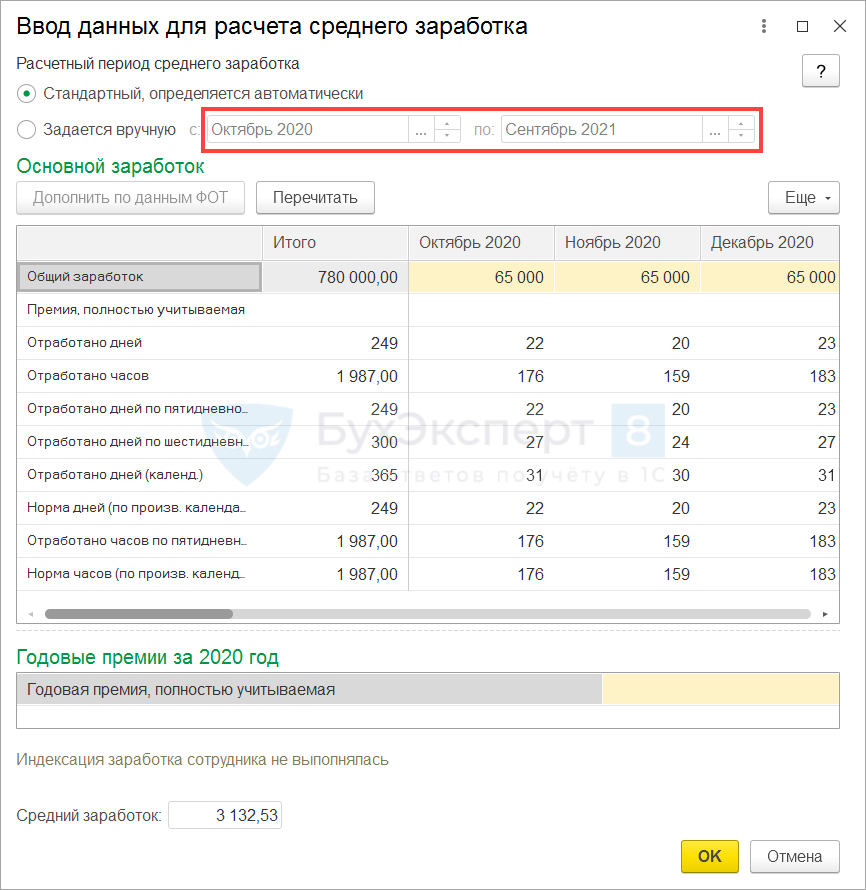
Task: Click the end period stepper arrows
Action: pyautogui.click(x=741, y=130)
